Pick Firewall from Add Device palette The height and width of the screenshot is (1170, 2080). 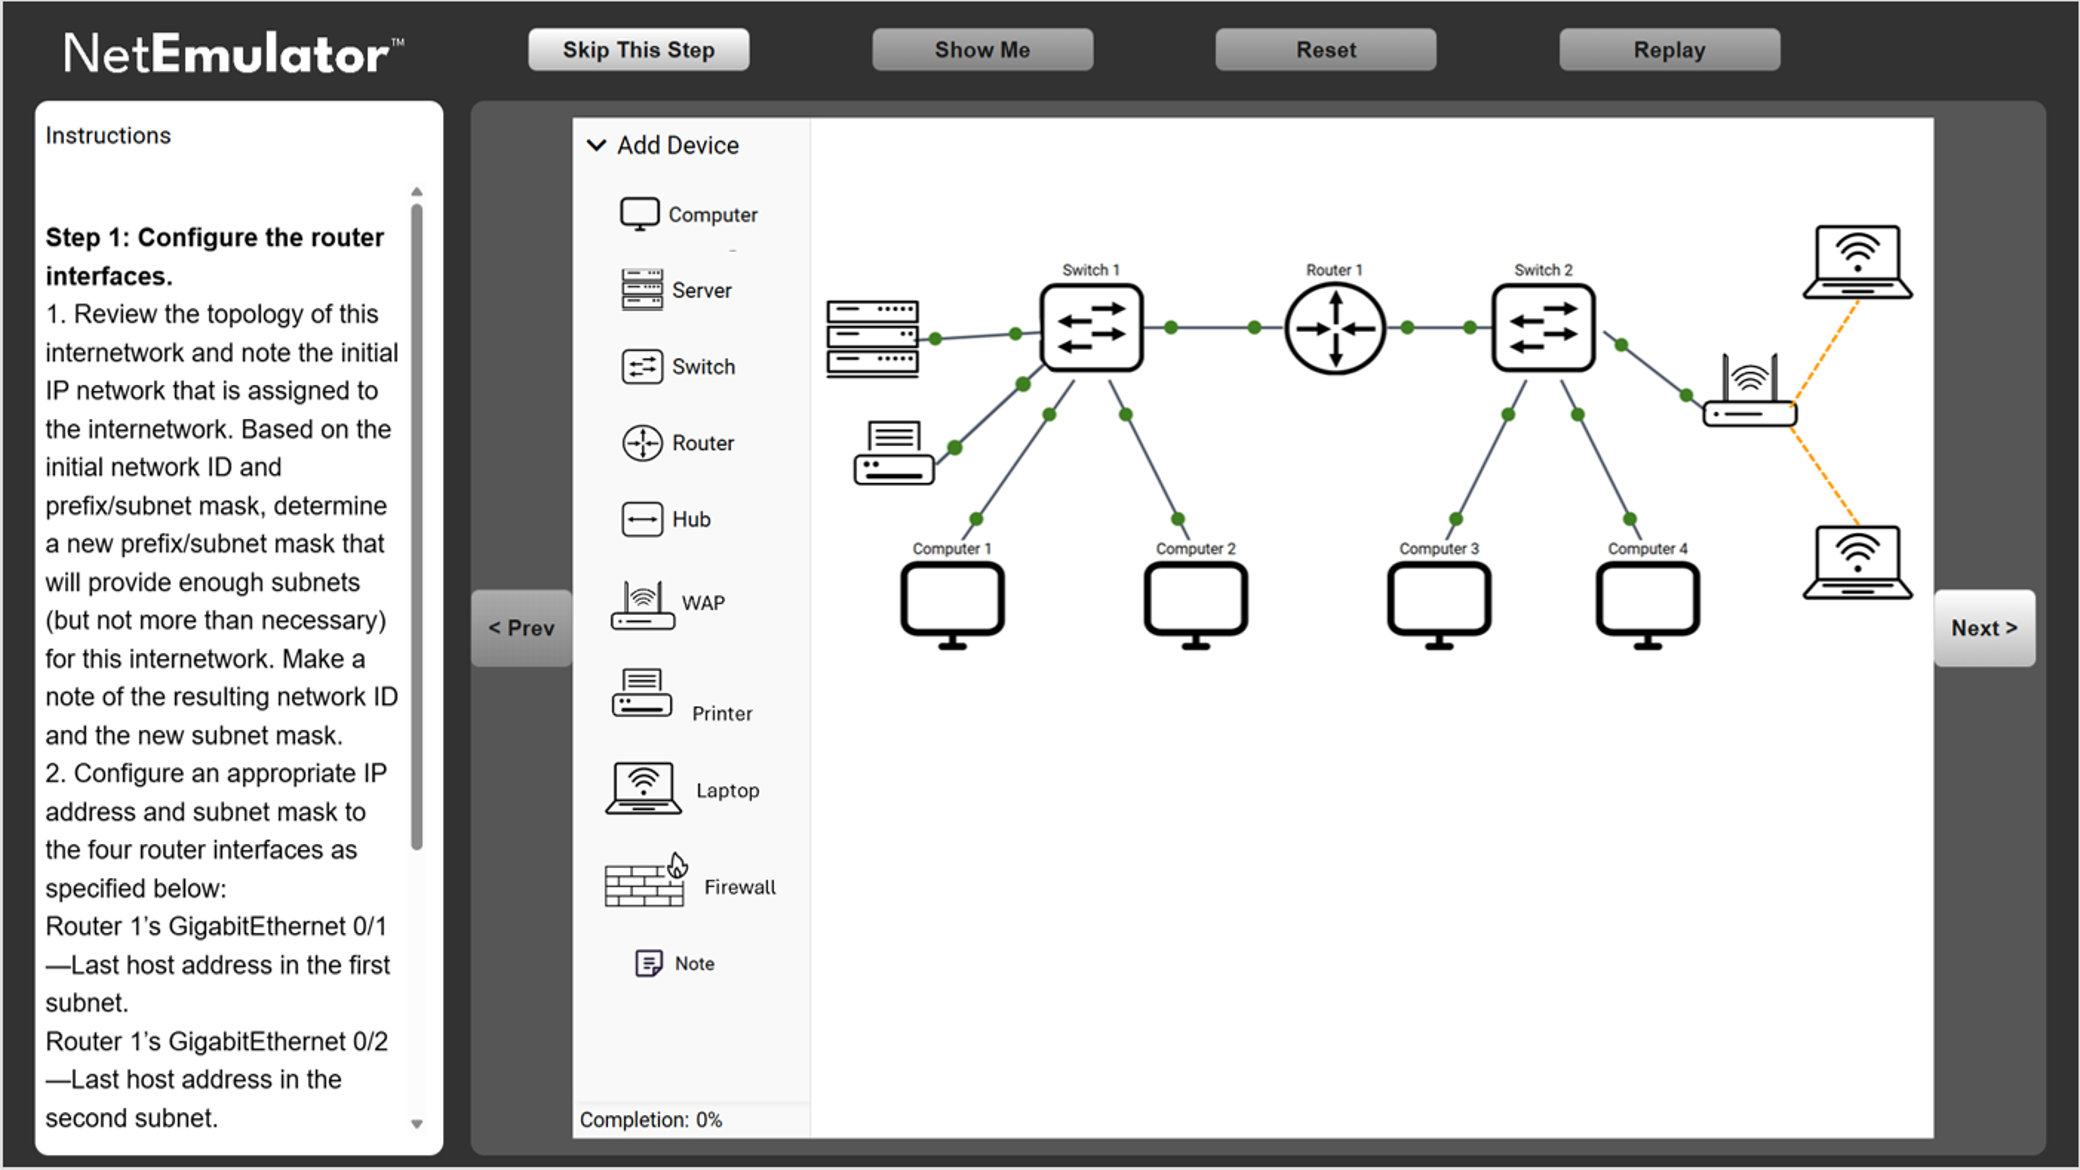tap(690, 885)
